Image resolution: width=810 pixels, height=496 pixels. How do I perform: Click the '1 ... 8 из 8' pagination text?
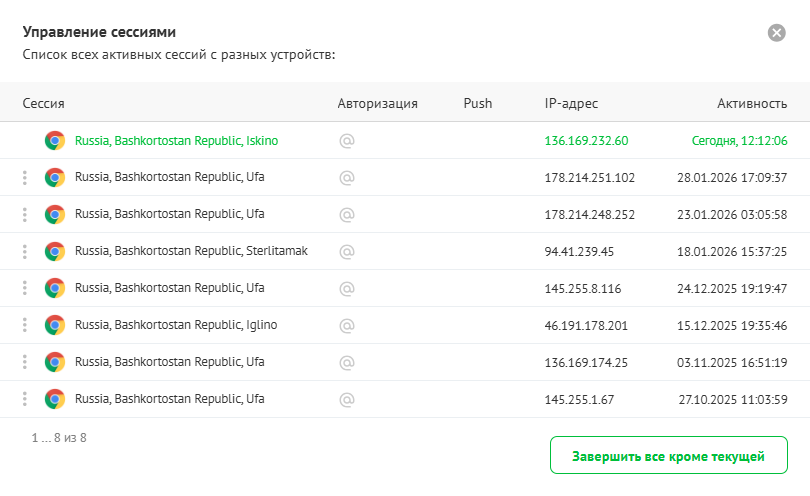coord(59,437)
